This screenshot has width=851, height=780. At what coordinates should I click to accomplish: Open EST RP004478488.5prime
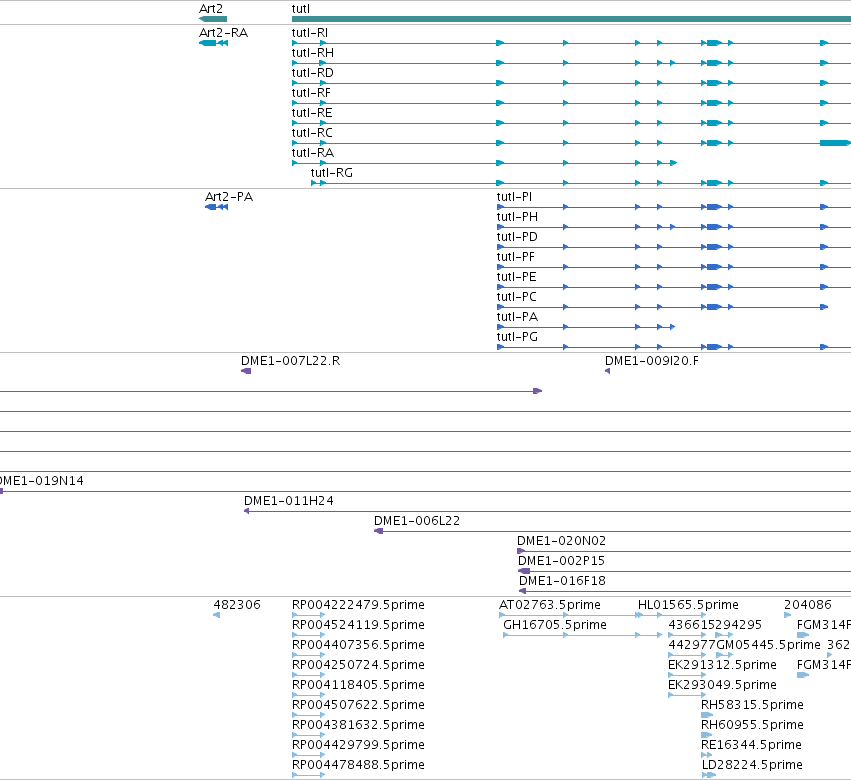pyautogui.click(x=358, y=765)
